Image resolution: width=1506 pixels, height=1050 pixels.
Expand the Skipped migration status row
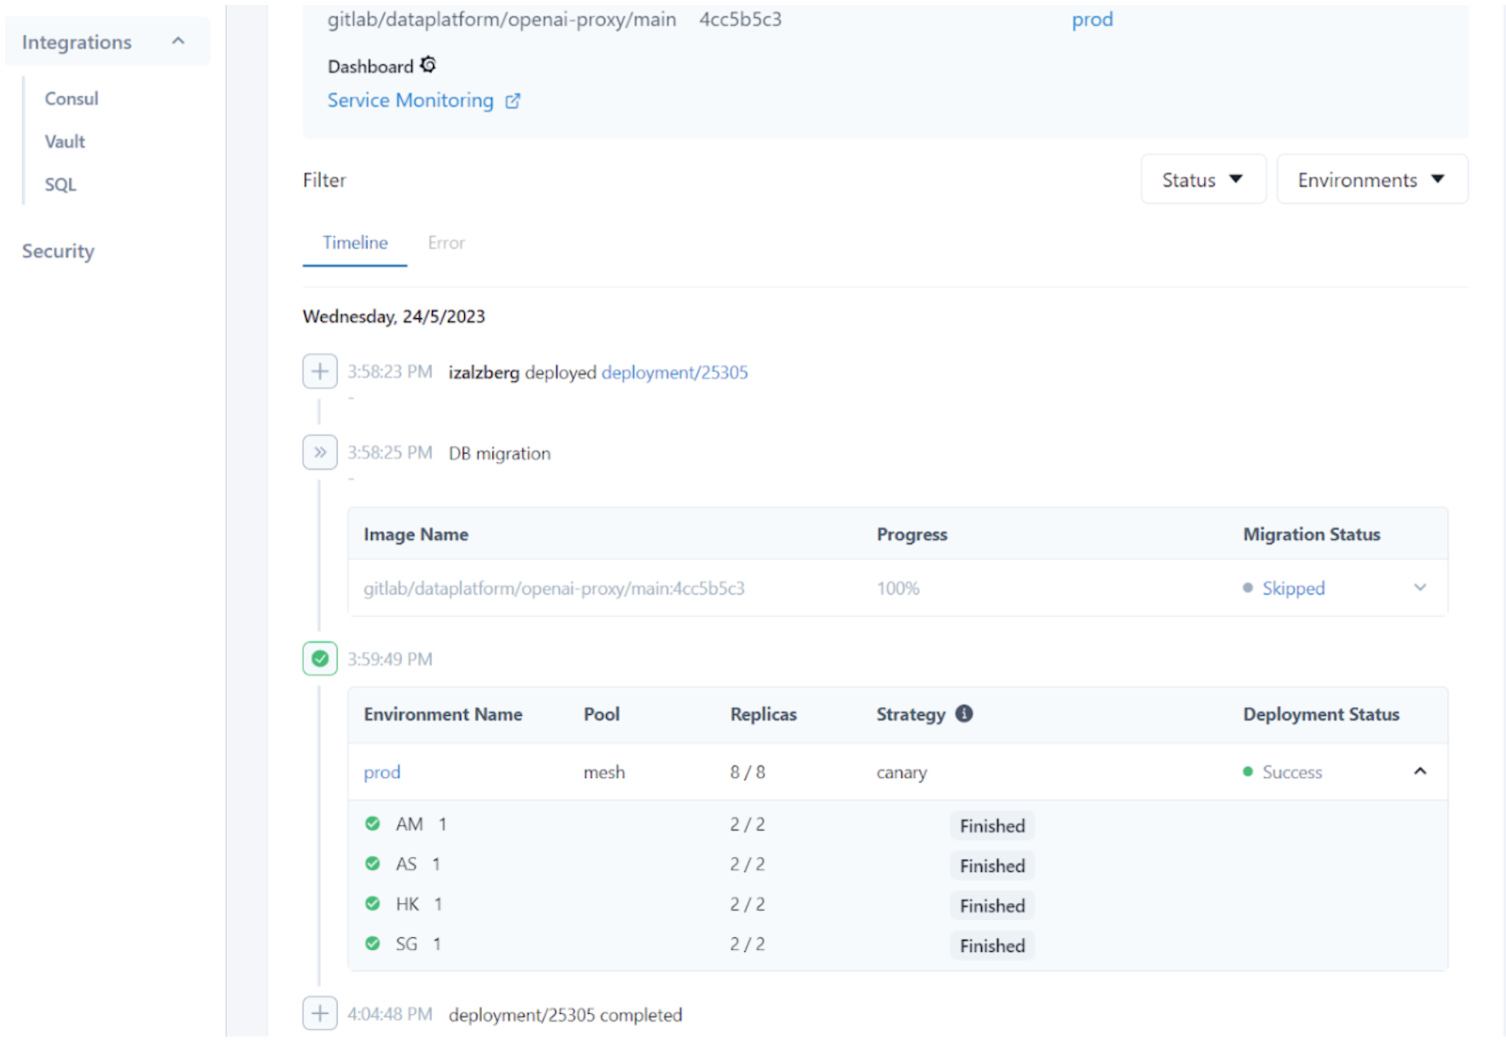(1420, 588)
